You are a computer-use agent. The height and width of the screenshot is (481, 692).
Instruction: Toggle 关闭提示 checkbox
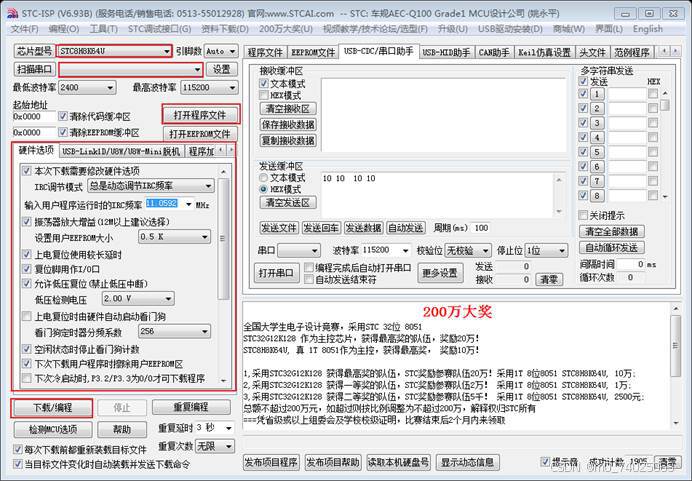pyautogui.click(x=583, y=215)
